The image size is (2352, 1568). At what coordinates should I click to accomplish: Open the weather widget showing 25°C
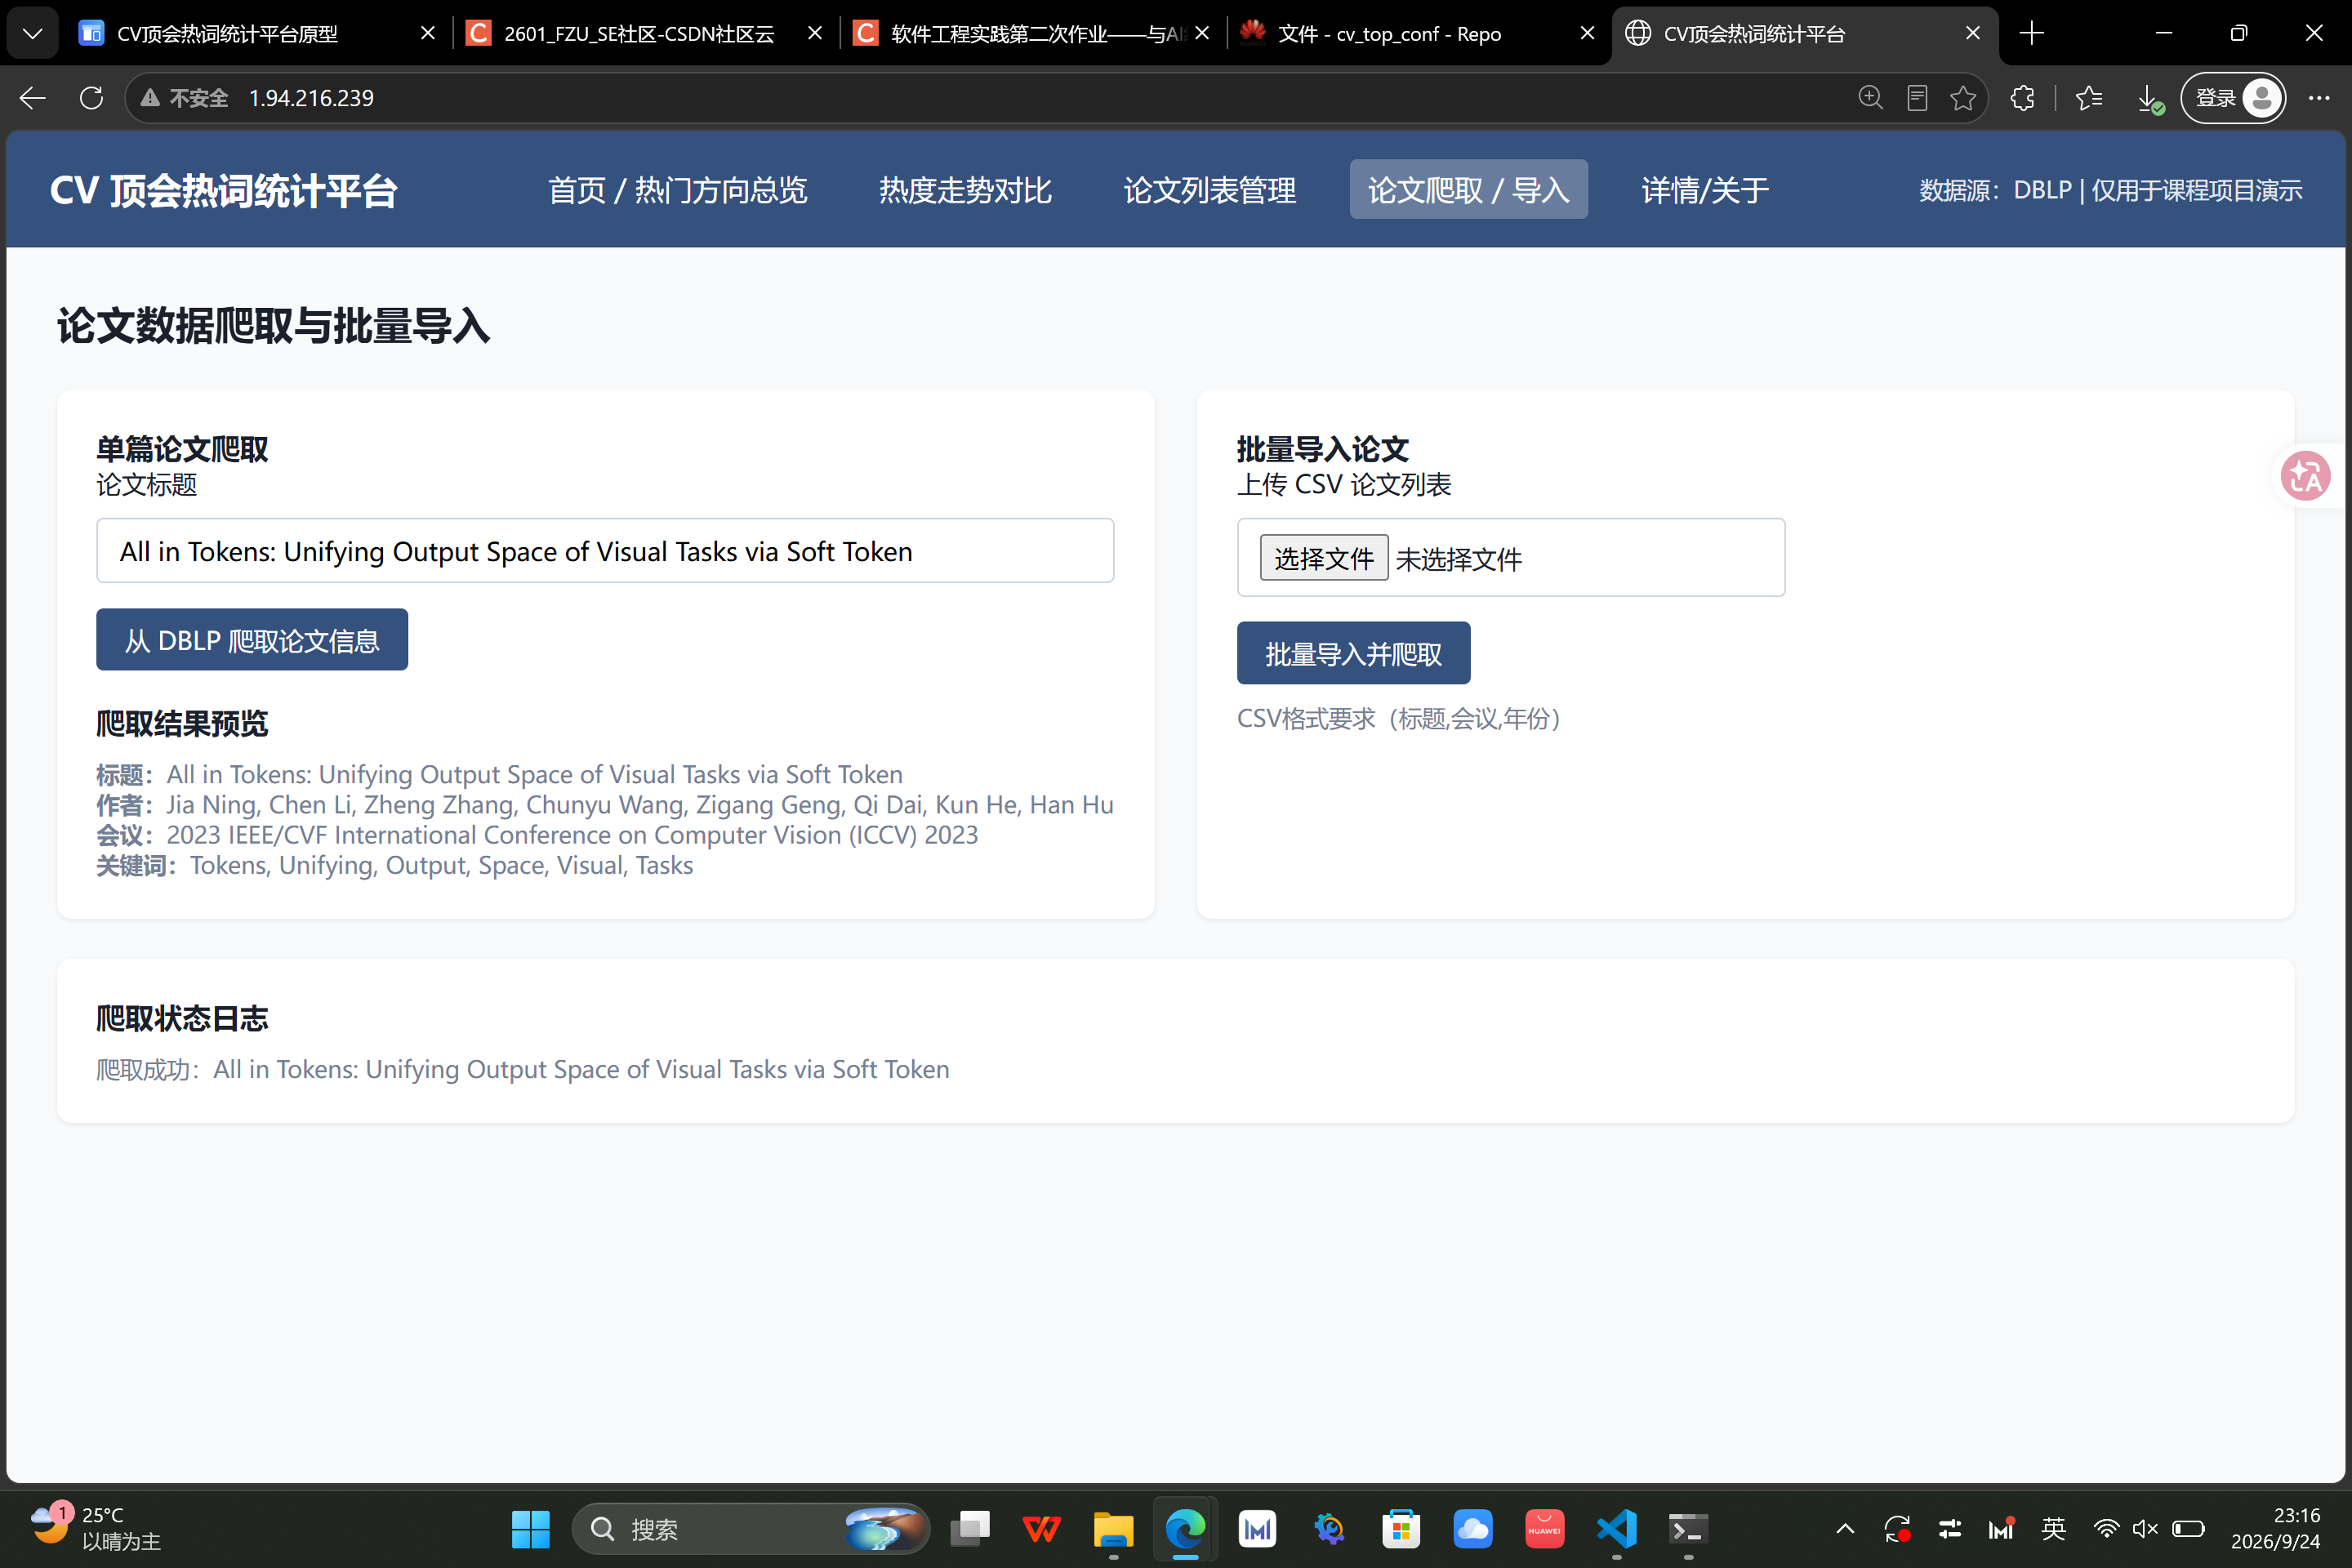(x=95, y=1528)
